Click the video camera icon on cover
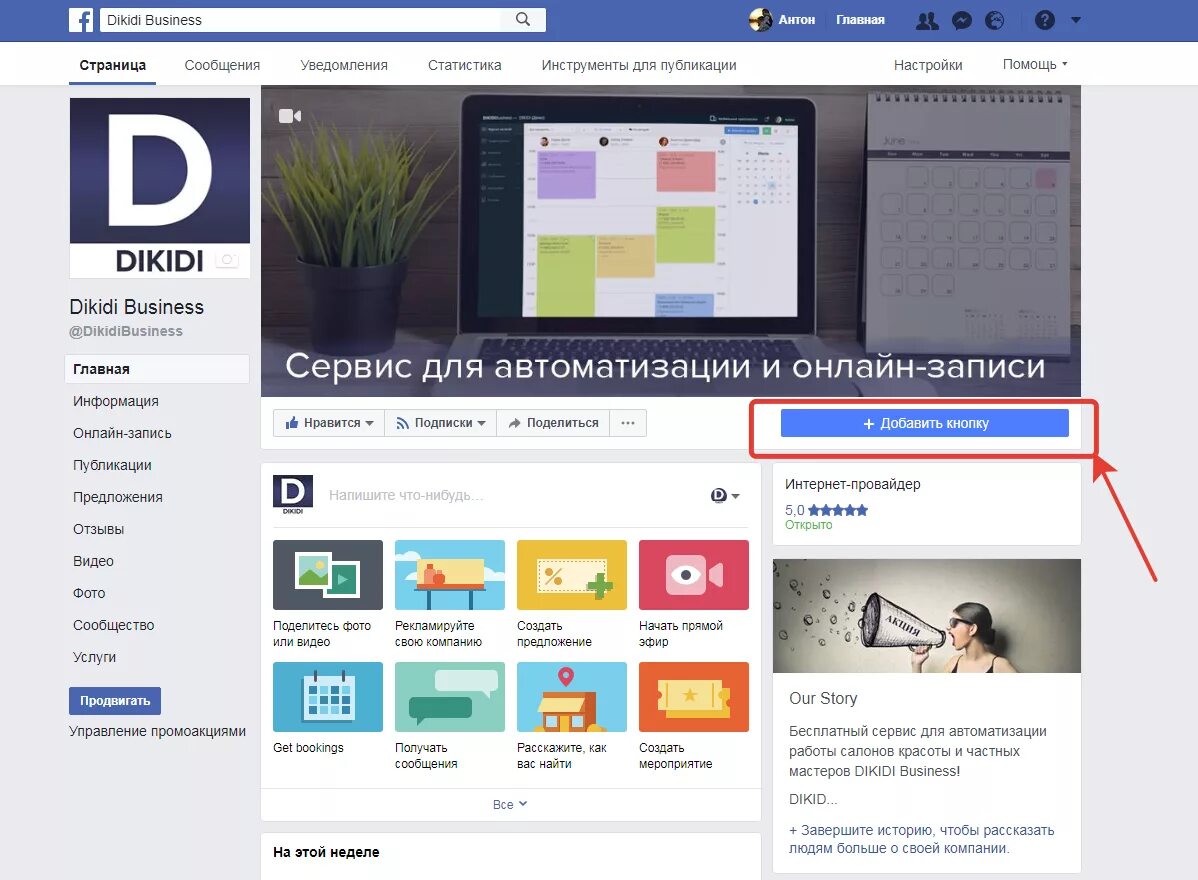 point(290,116)
